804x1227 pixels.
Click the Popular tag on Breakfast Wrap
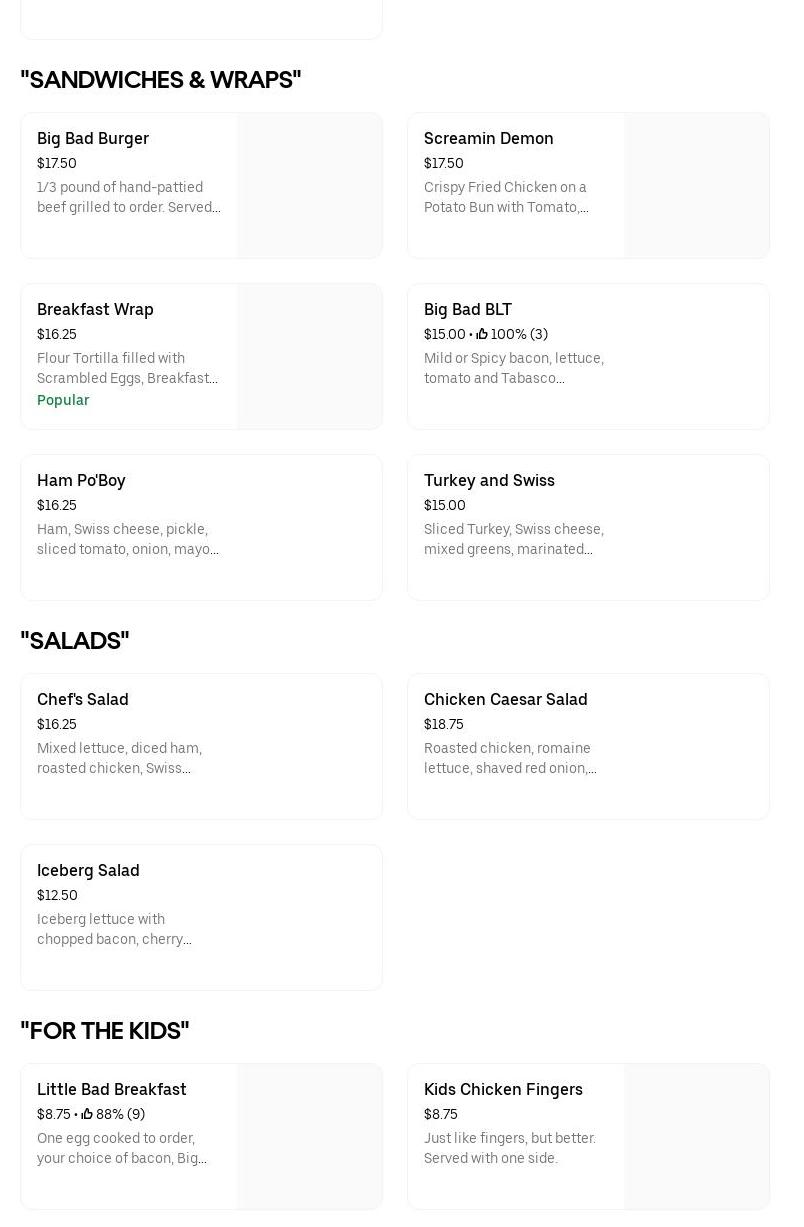coord(63,400)
